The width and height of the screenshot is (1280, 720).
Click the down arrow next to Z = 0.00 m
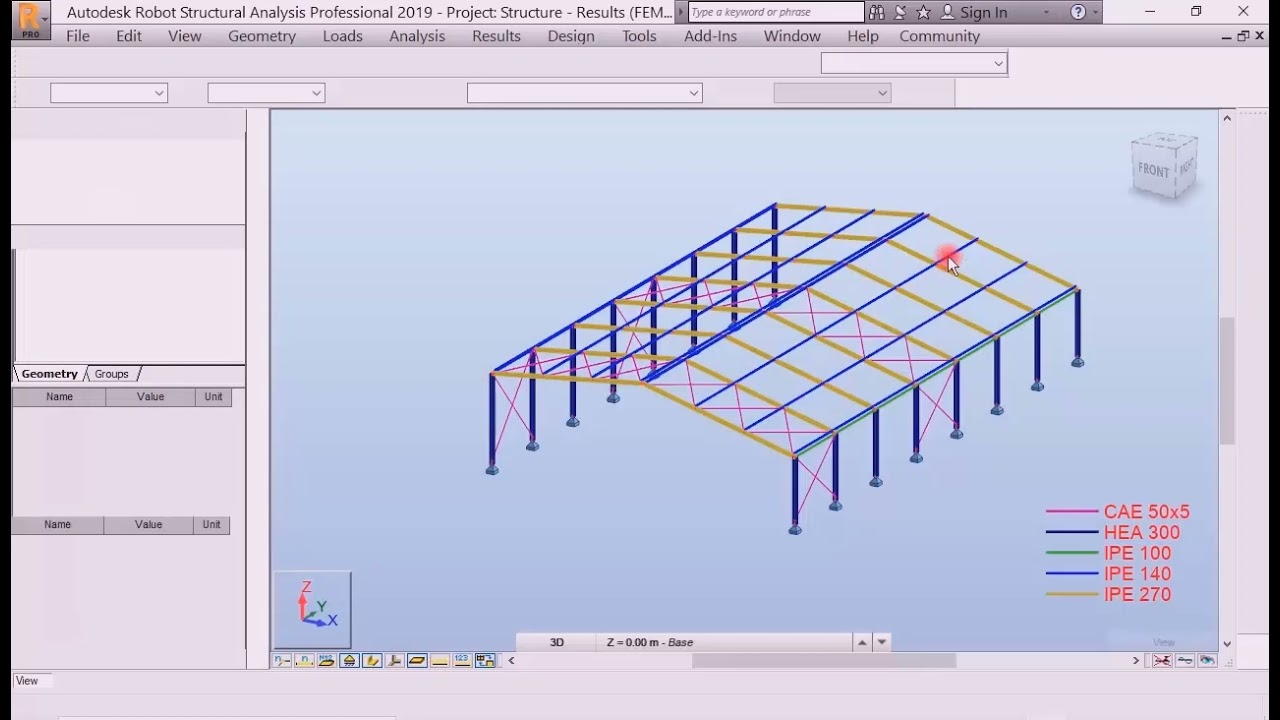click(x=882, y=642)
